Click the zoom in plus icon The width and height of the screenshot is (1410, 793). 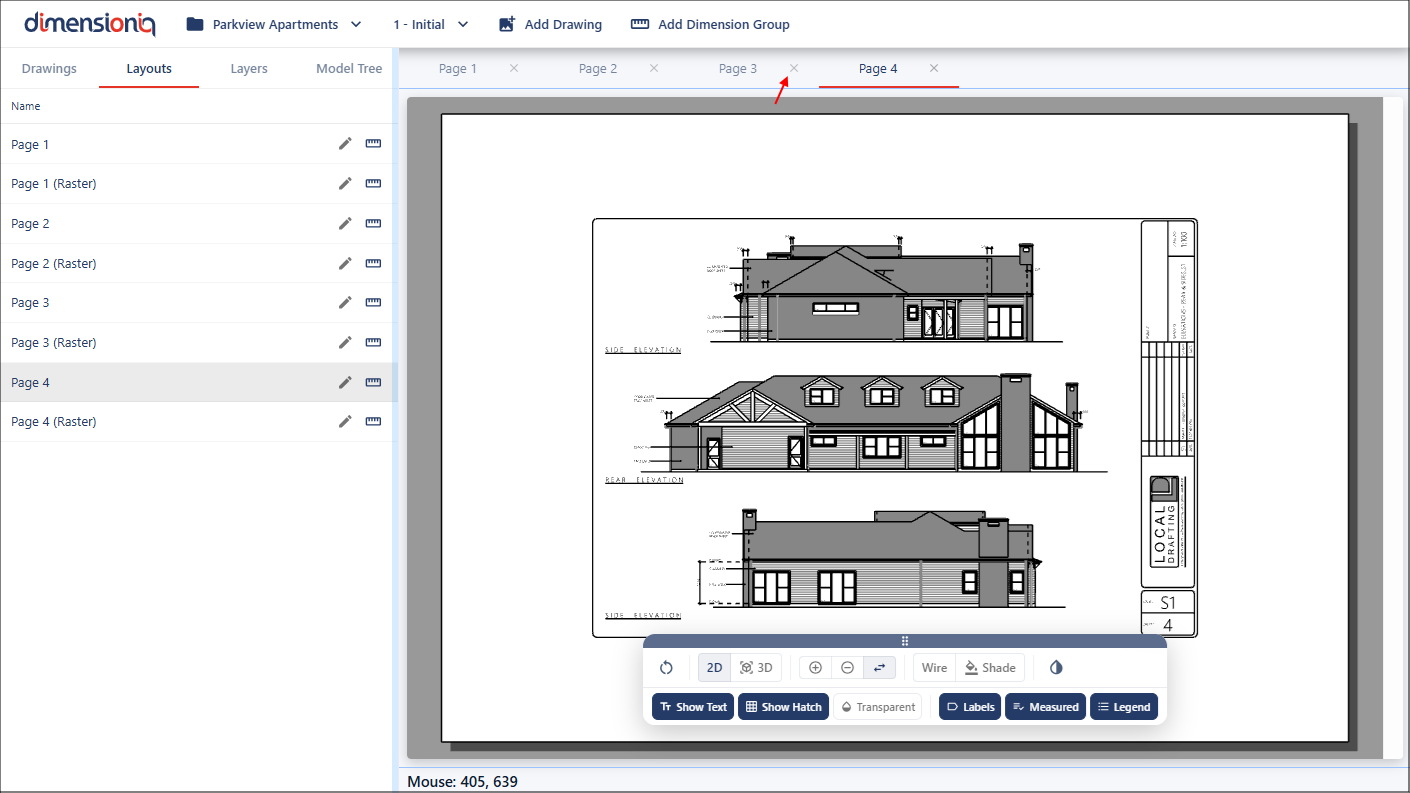(x=815, y=668)
